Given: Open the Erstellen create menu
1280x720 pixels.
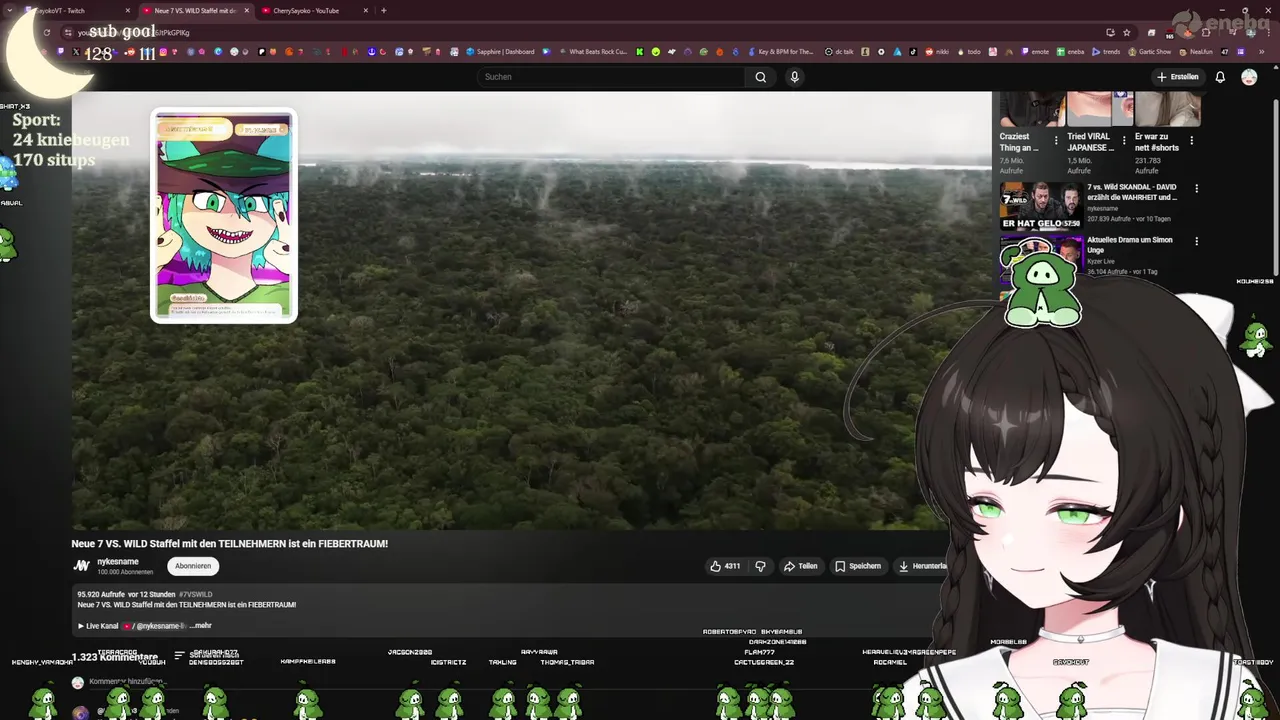Looking at the screenshot, I should (x=1178, y=77).
